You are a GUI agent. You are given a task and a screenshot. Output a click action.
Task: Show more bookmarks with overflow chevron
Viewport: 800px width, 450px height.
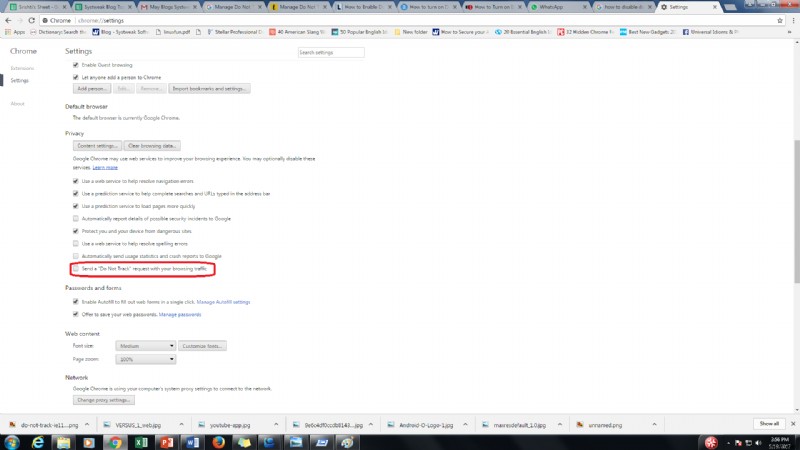pyautogui.click(x=790, y=32)
